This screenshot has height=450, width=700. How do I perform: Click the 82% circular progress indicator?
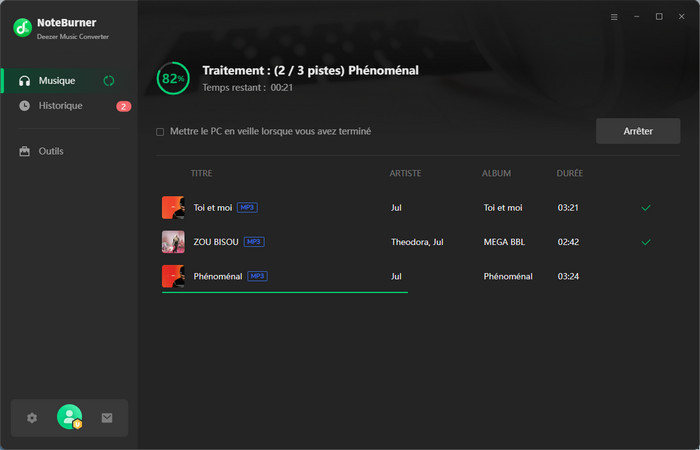pos(173,79)
